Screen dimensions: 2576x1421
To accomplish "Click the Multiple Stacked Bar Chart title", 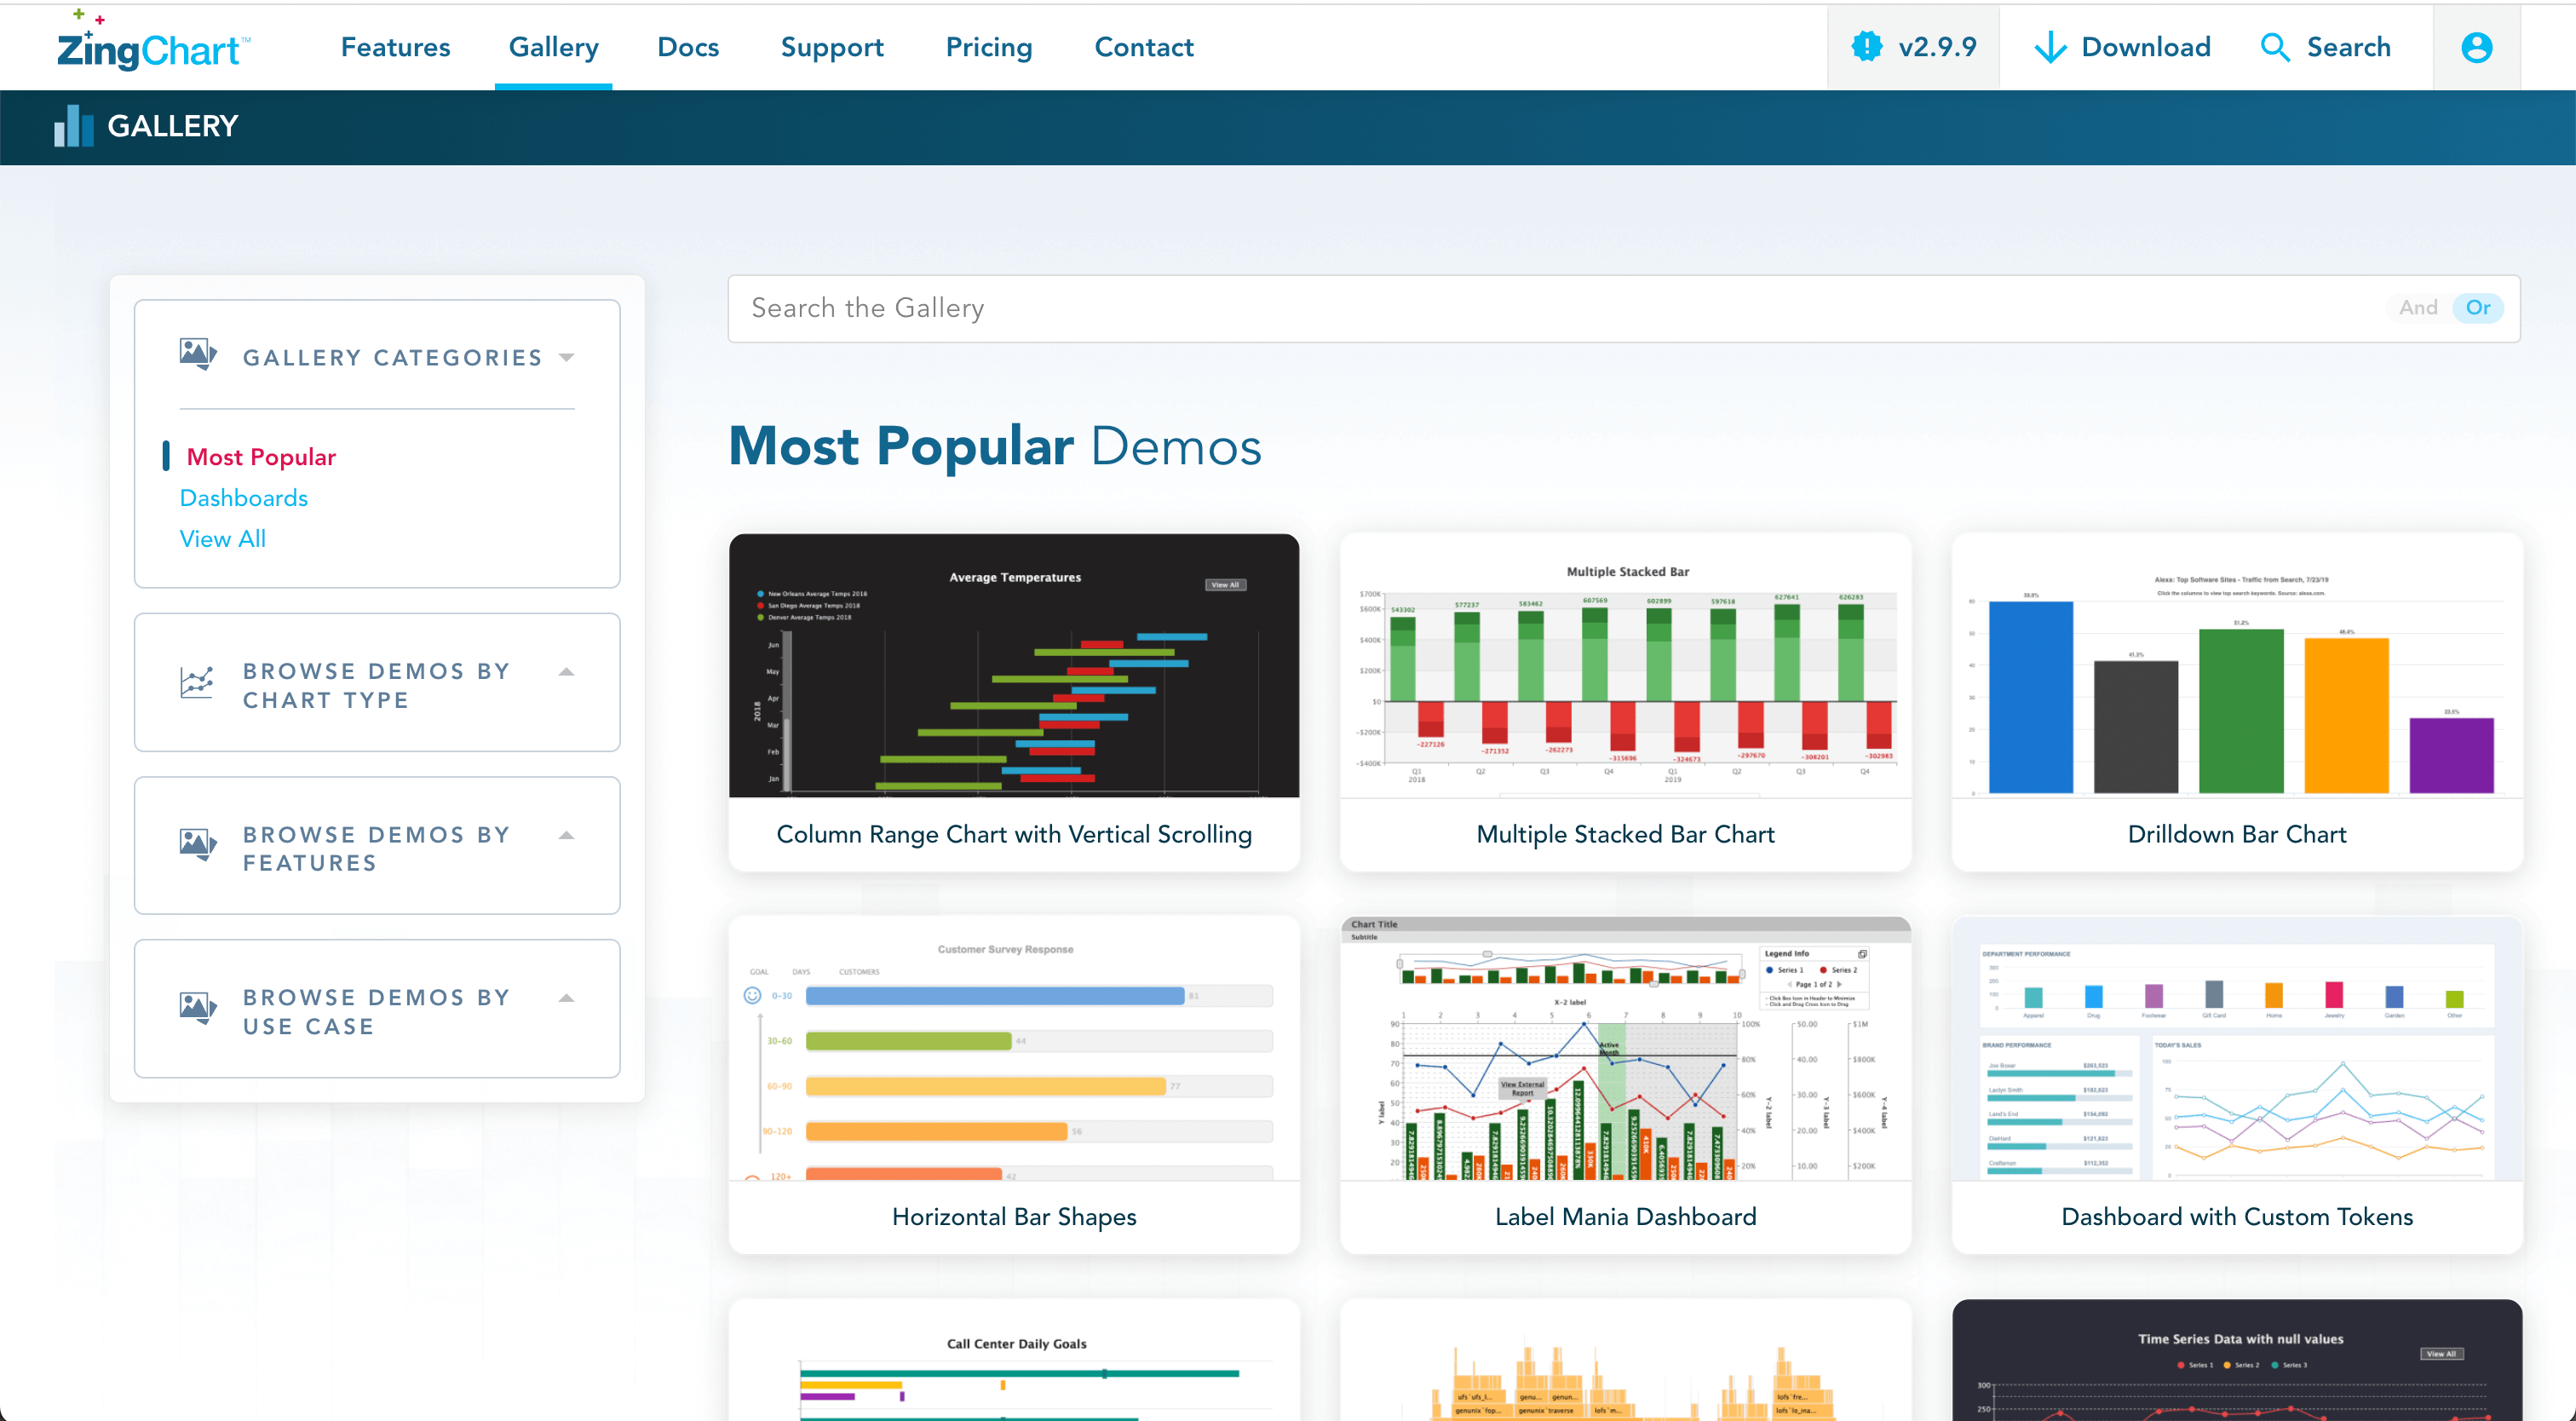I will coord(1626,834).
